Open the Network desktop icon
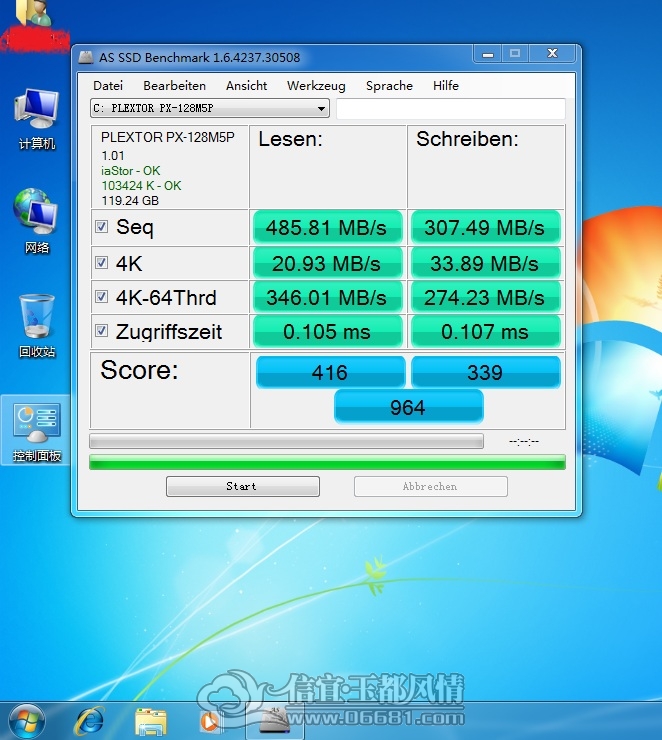Viewport: 662px width, 740px height. [x=37, y=221]
